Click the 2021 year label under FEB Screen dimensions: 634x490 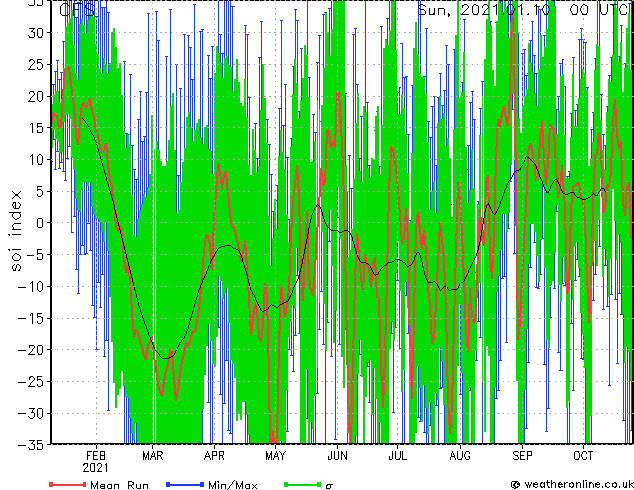click(x=96, y=468)
